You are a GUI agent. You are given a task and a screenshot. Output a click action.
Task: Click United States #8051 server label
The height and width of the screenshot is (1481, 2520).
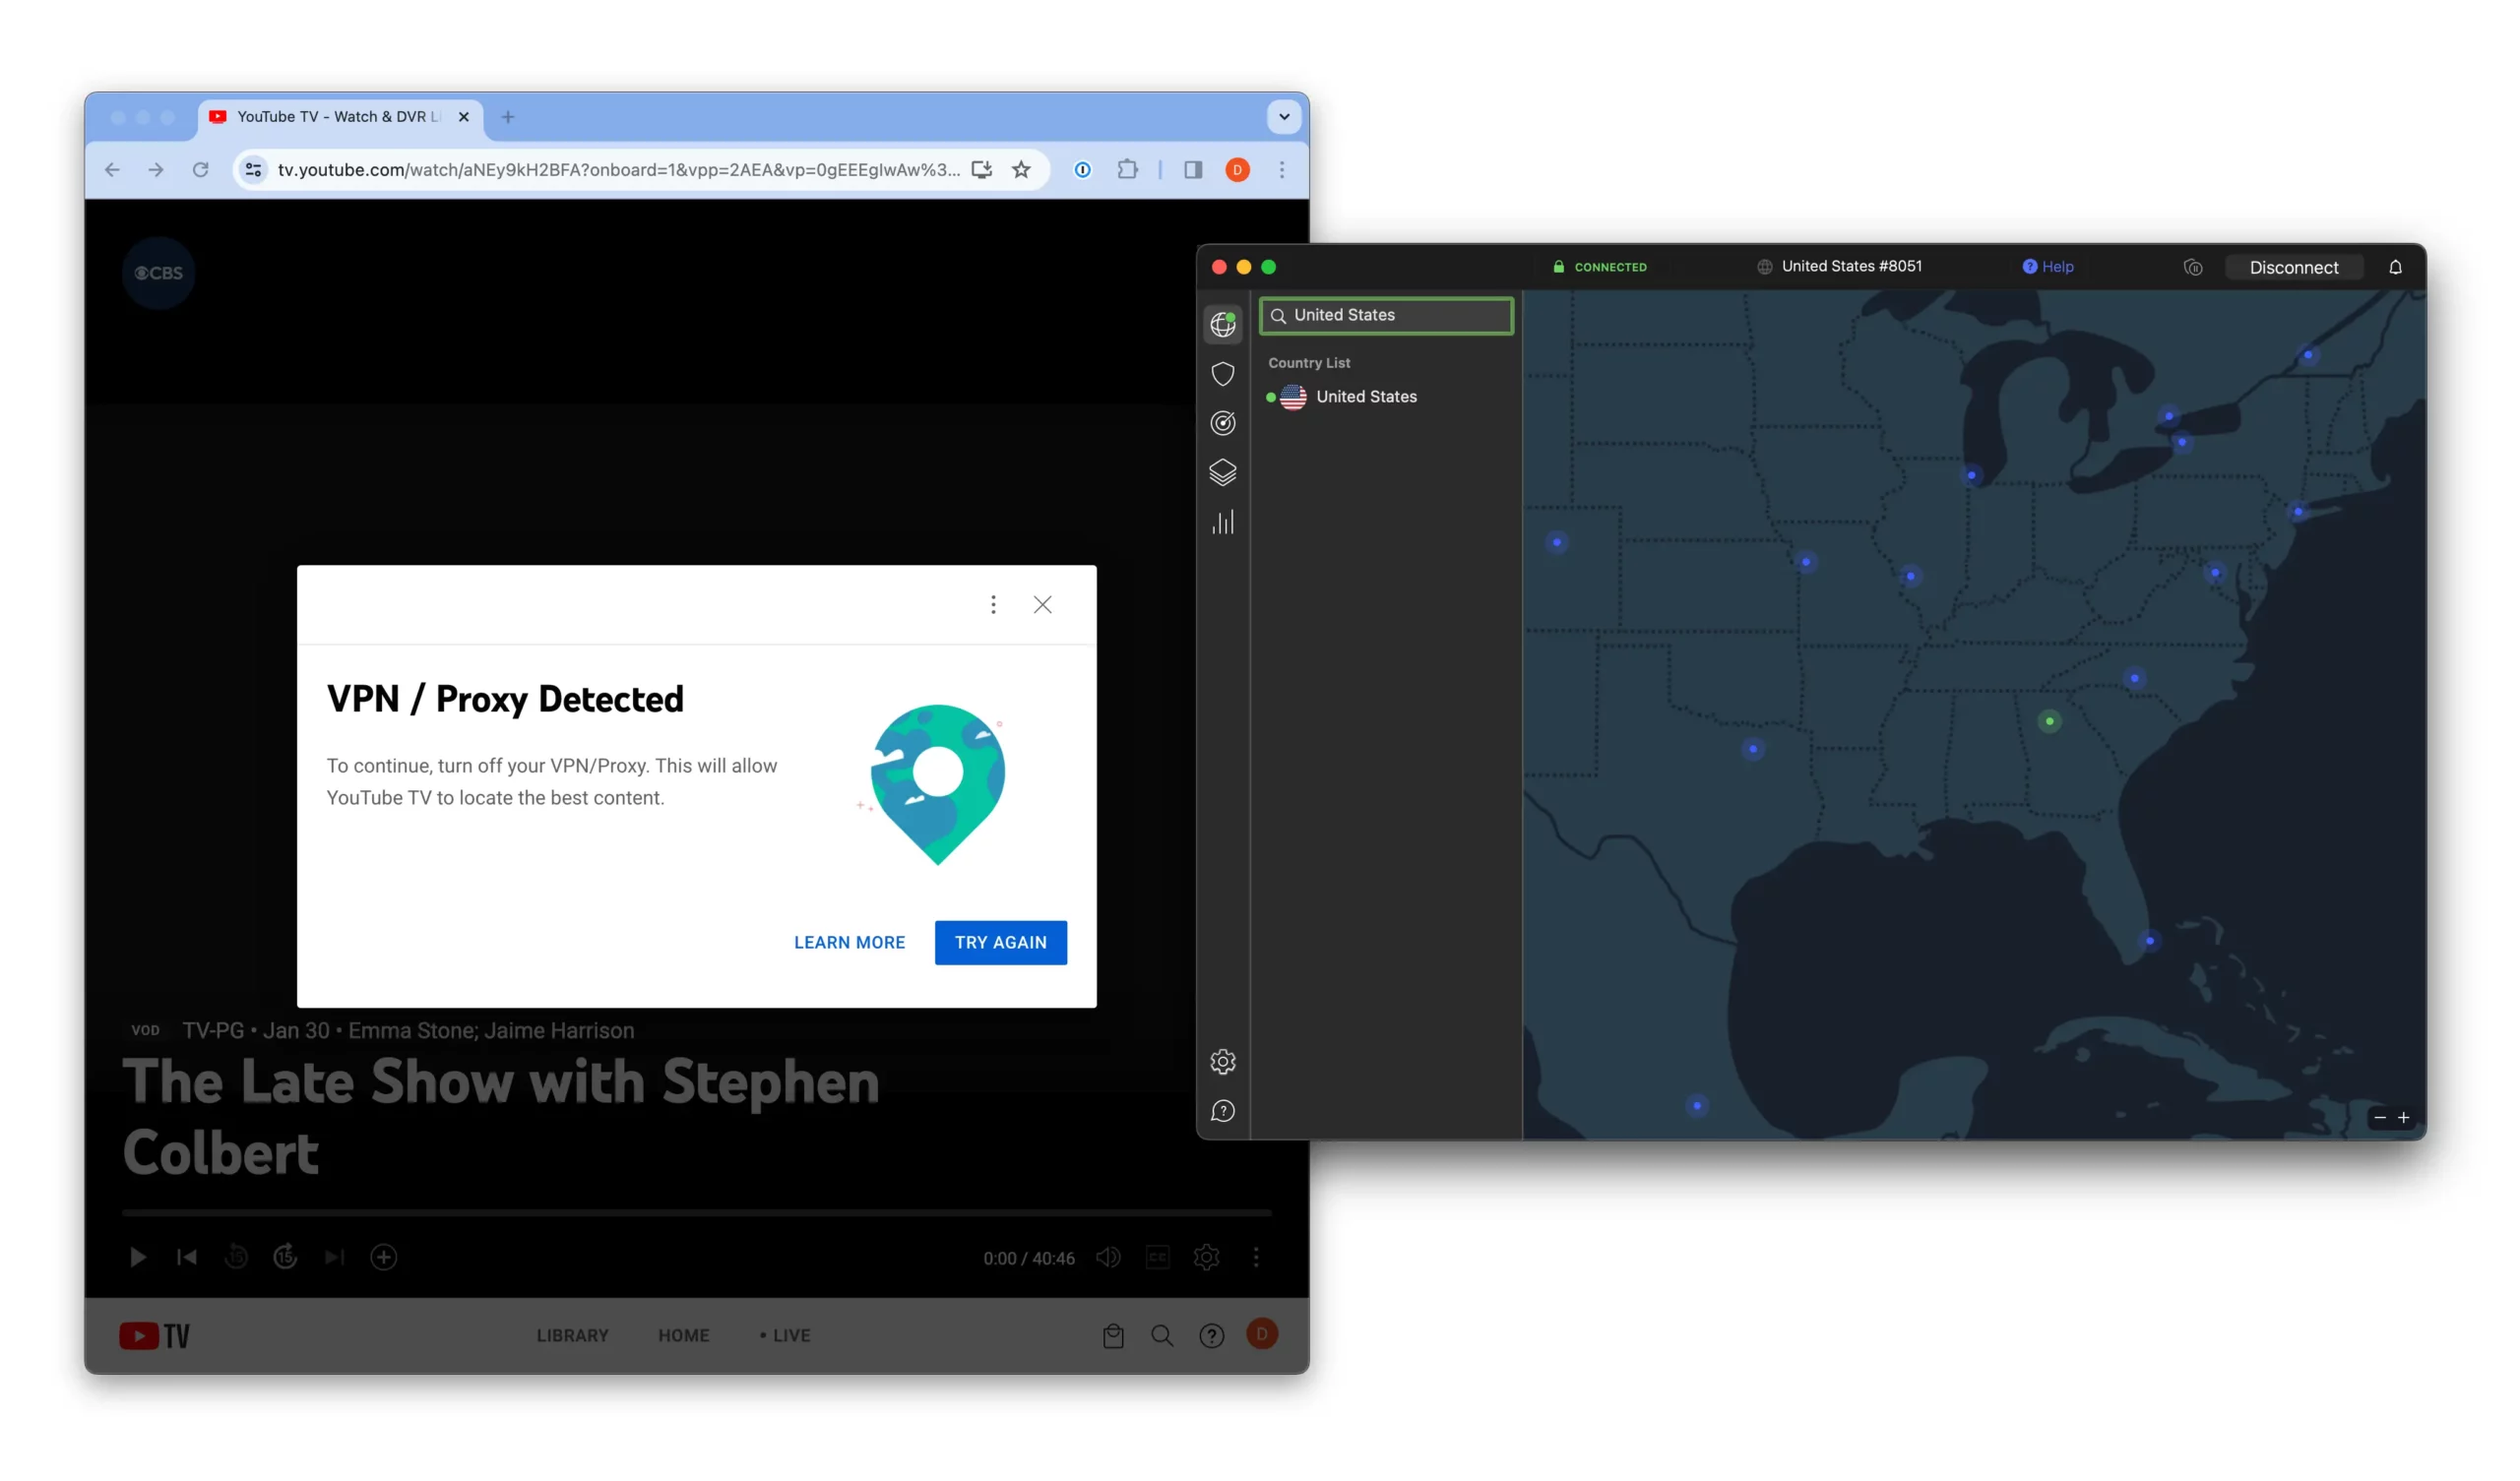click(1839, 266)
